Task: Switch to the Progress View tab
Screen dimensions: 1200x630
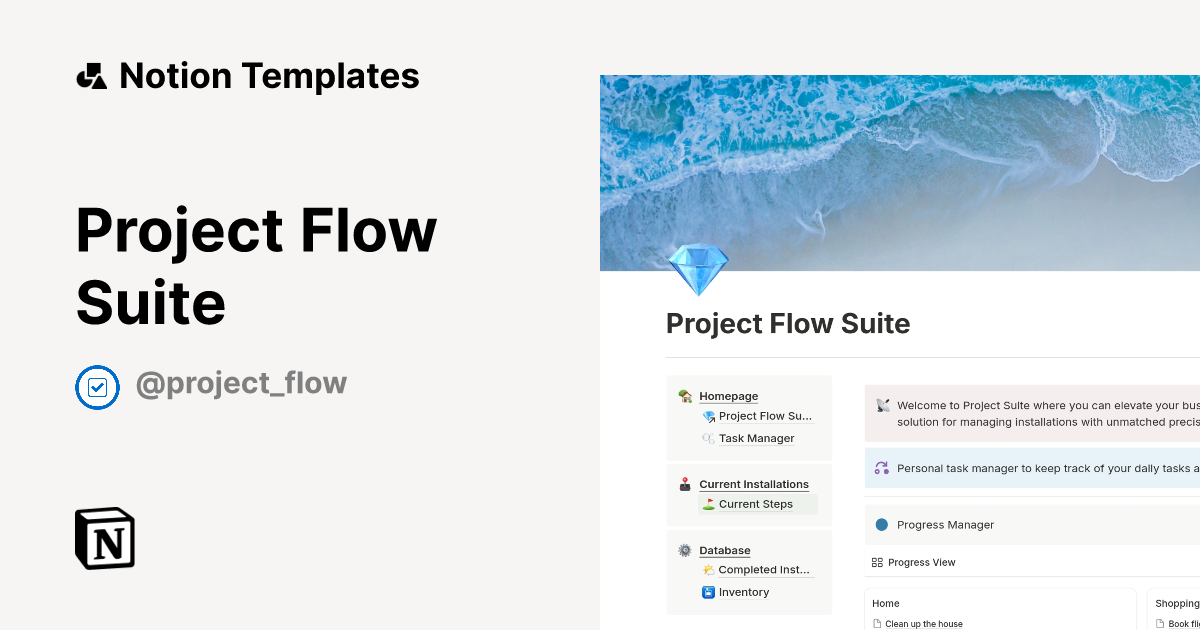Action: 920,562
